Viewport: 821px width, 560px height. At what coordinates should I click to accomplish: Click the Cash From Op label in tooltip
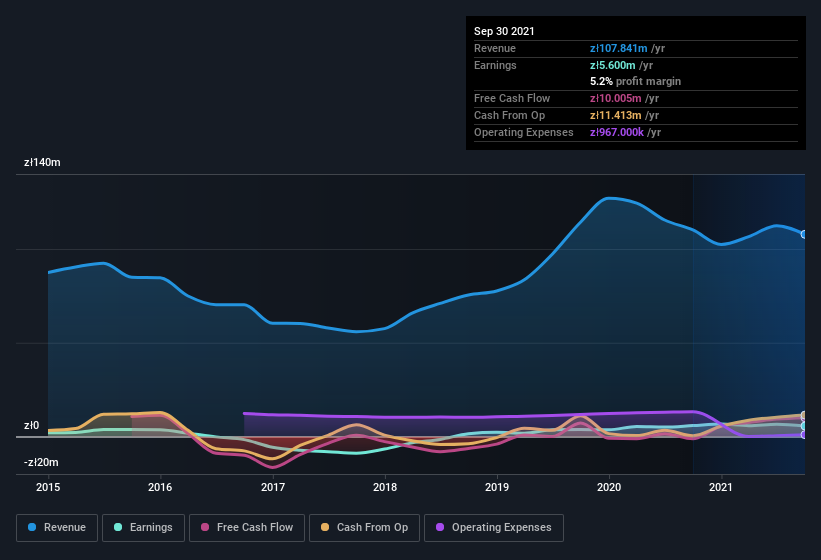(x=509, y=115)
